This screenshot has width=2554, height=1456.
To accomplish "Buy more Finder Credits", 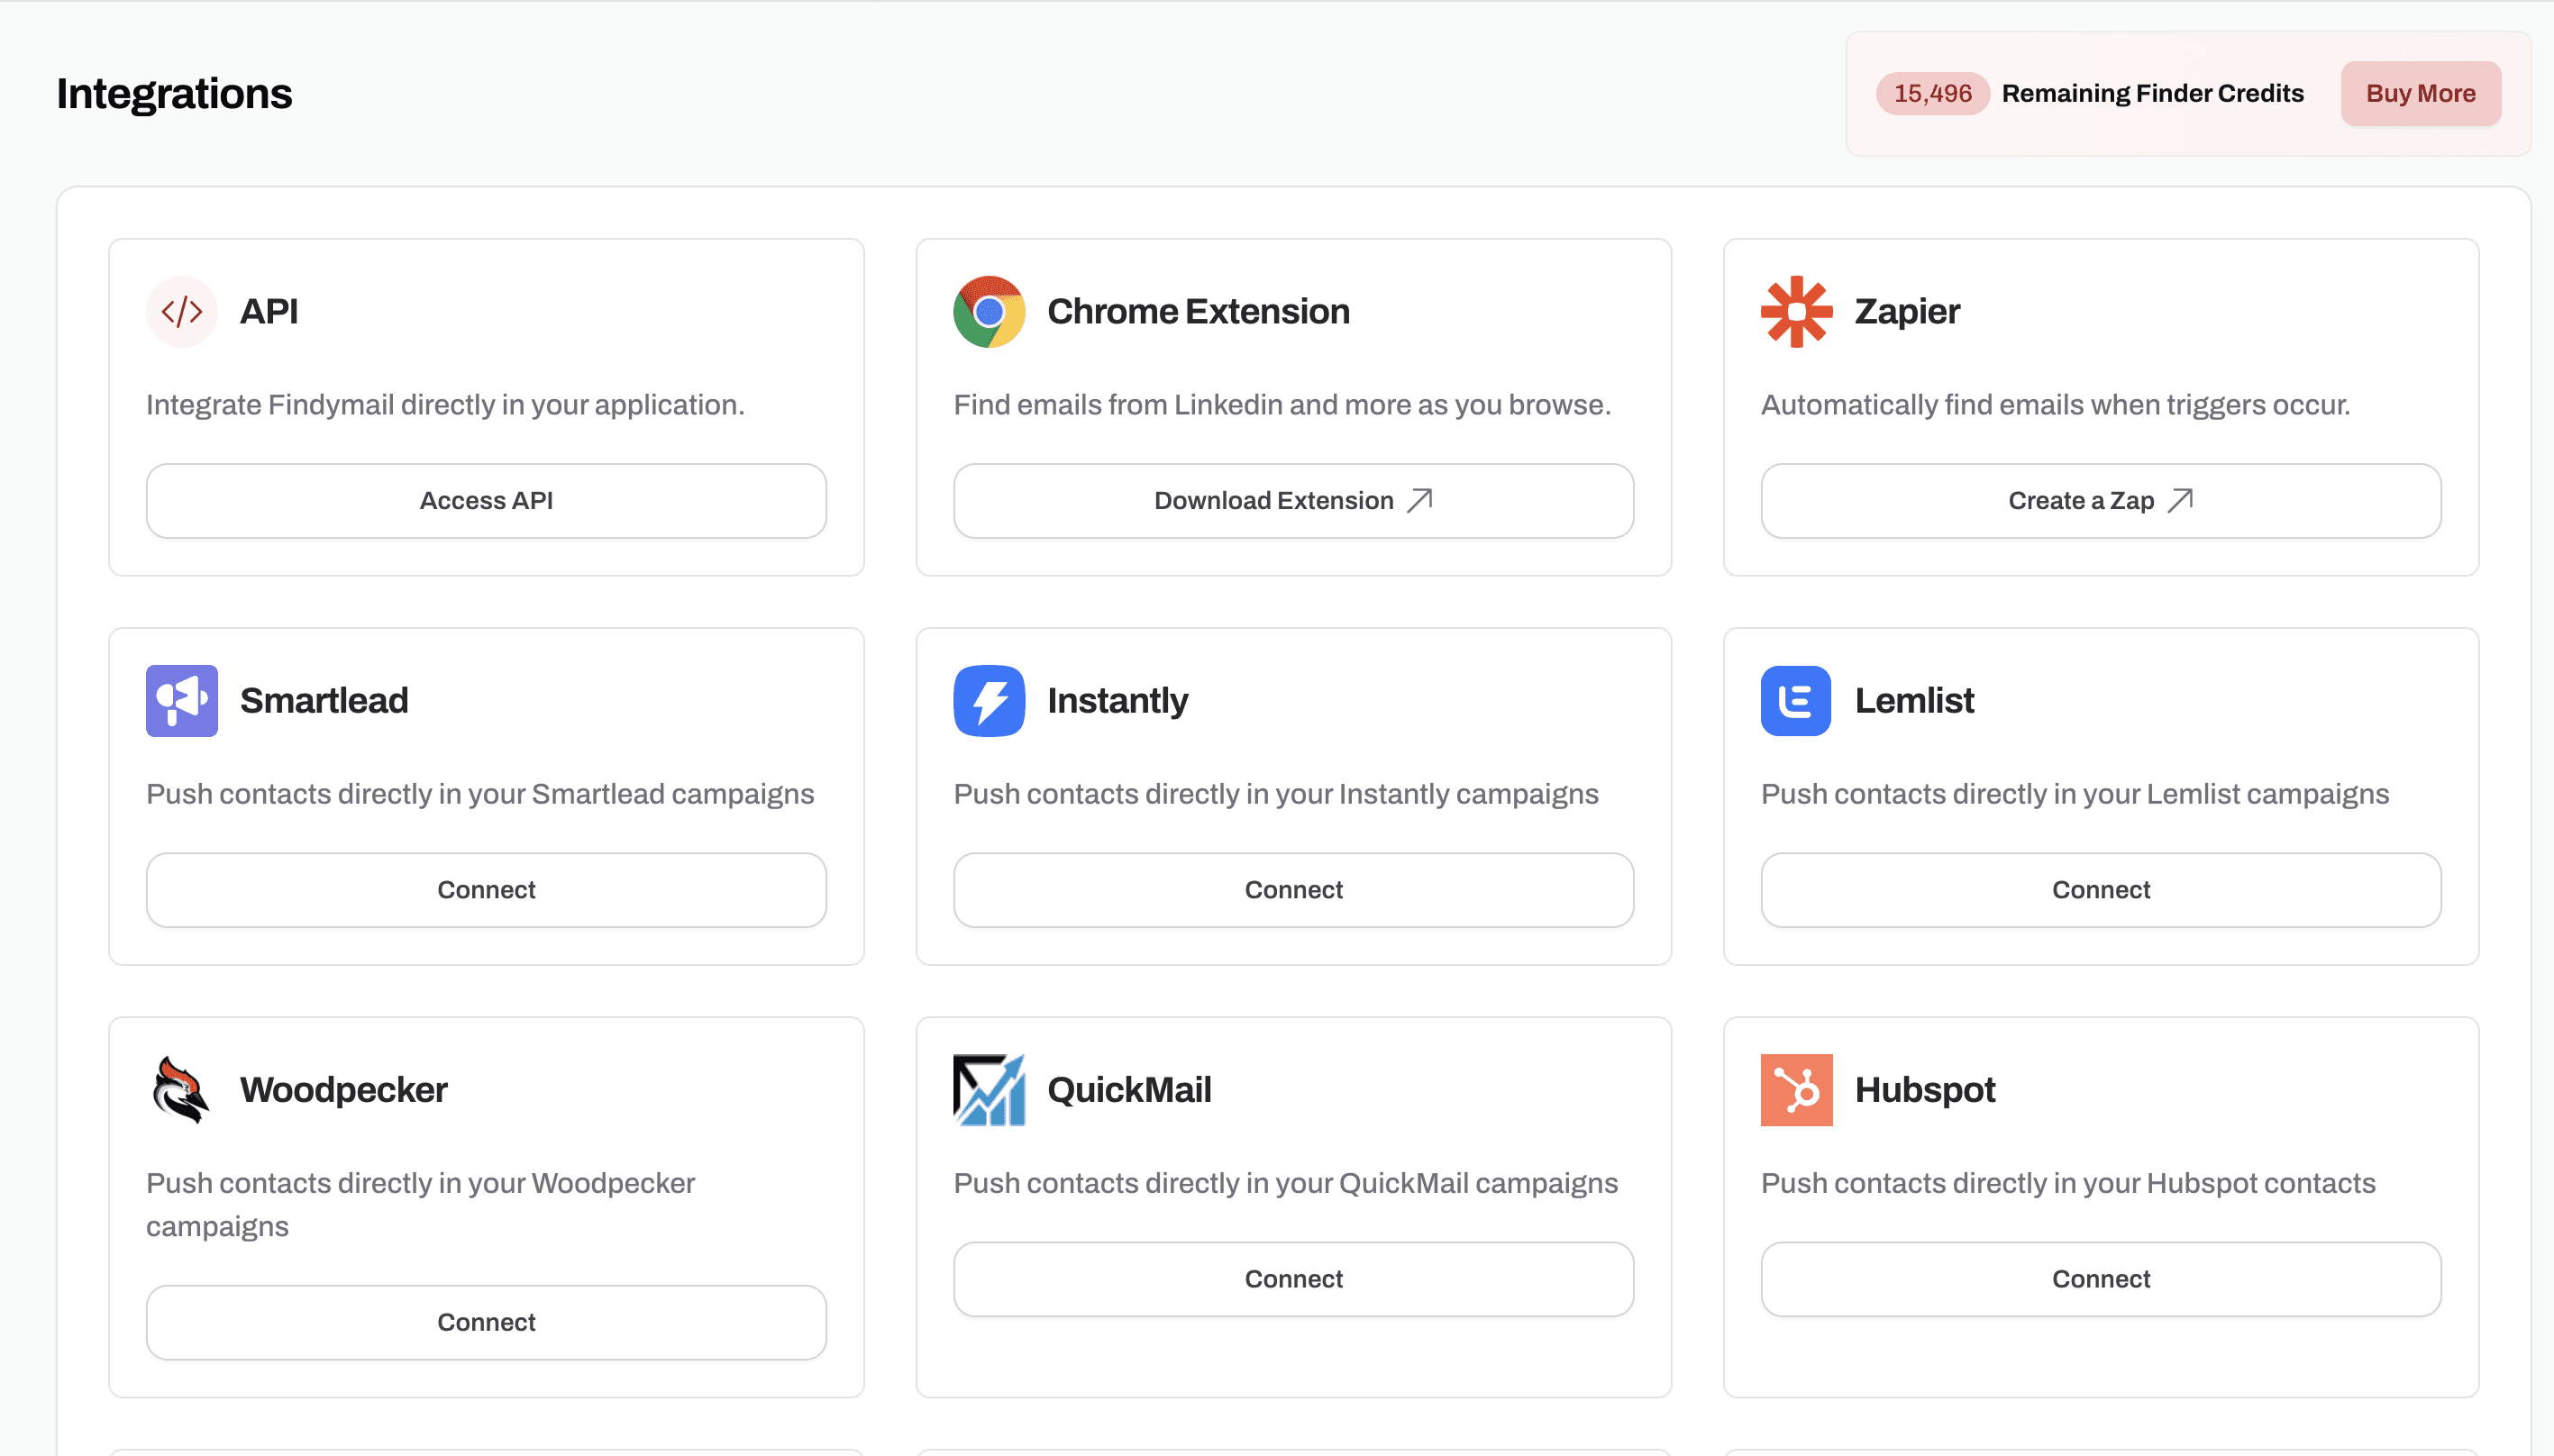I will tap(2419, 93).
